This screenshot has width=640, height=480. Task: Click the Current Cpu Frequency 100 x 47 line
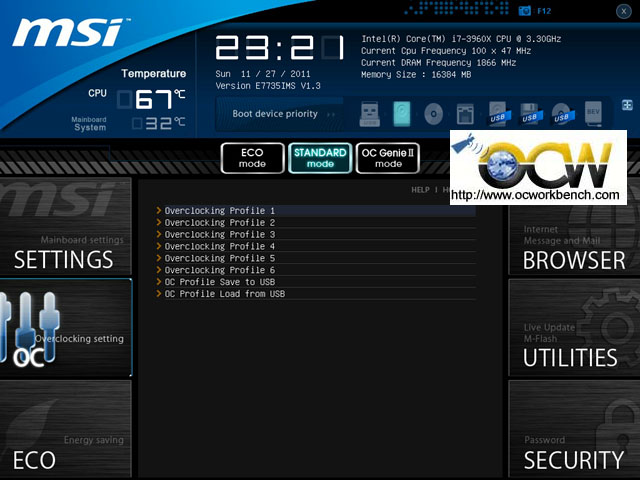pyautogui.click(x=446, y=51)
